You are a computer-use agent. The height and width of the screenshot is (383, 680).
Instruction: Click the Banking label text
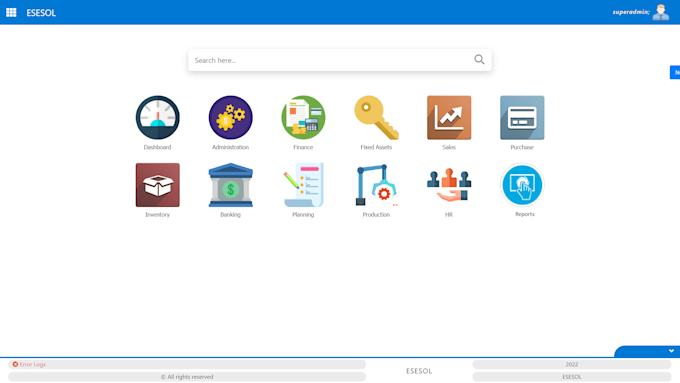click(x=230, y=214)
